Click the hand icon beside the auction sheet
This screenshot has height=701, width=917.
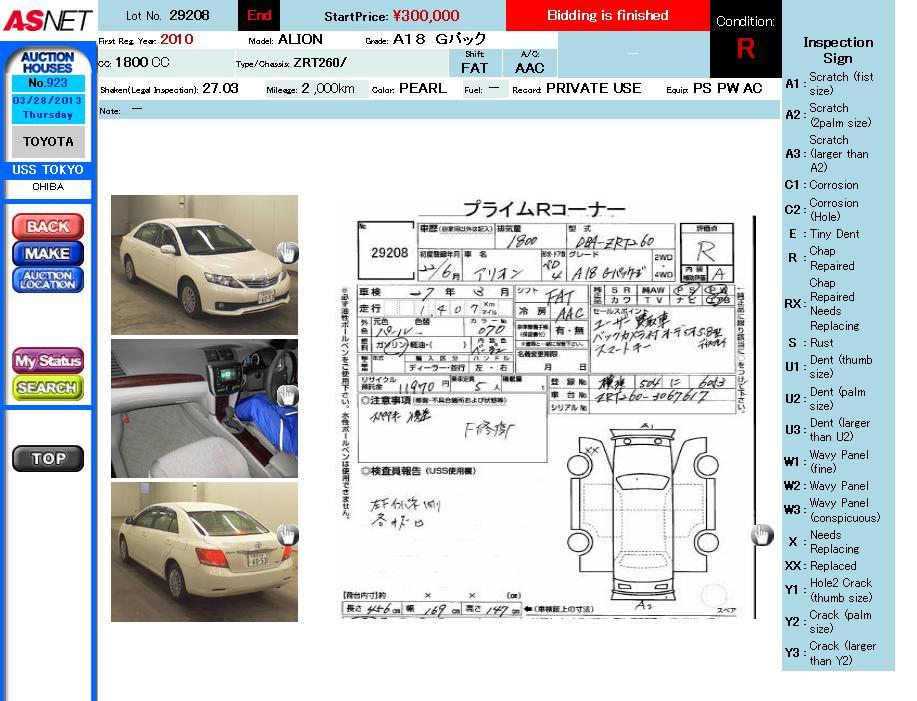click(x=762, y=535)
